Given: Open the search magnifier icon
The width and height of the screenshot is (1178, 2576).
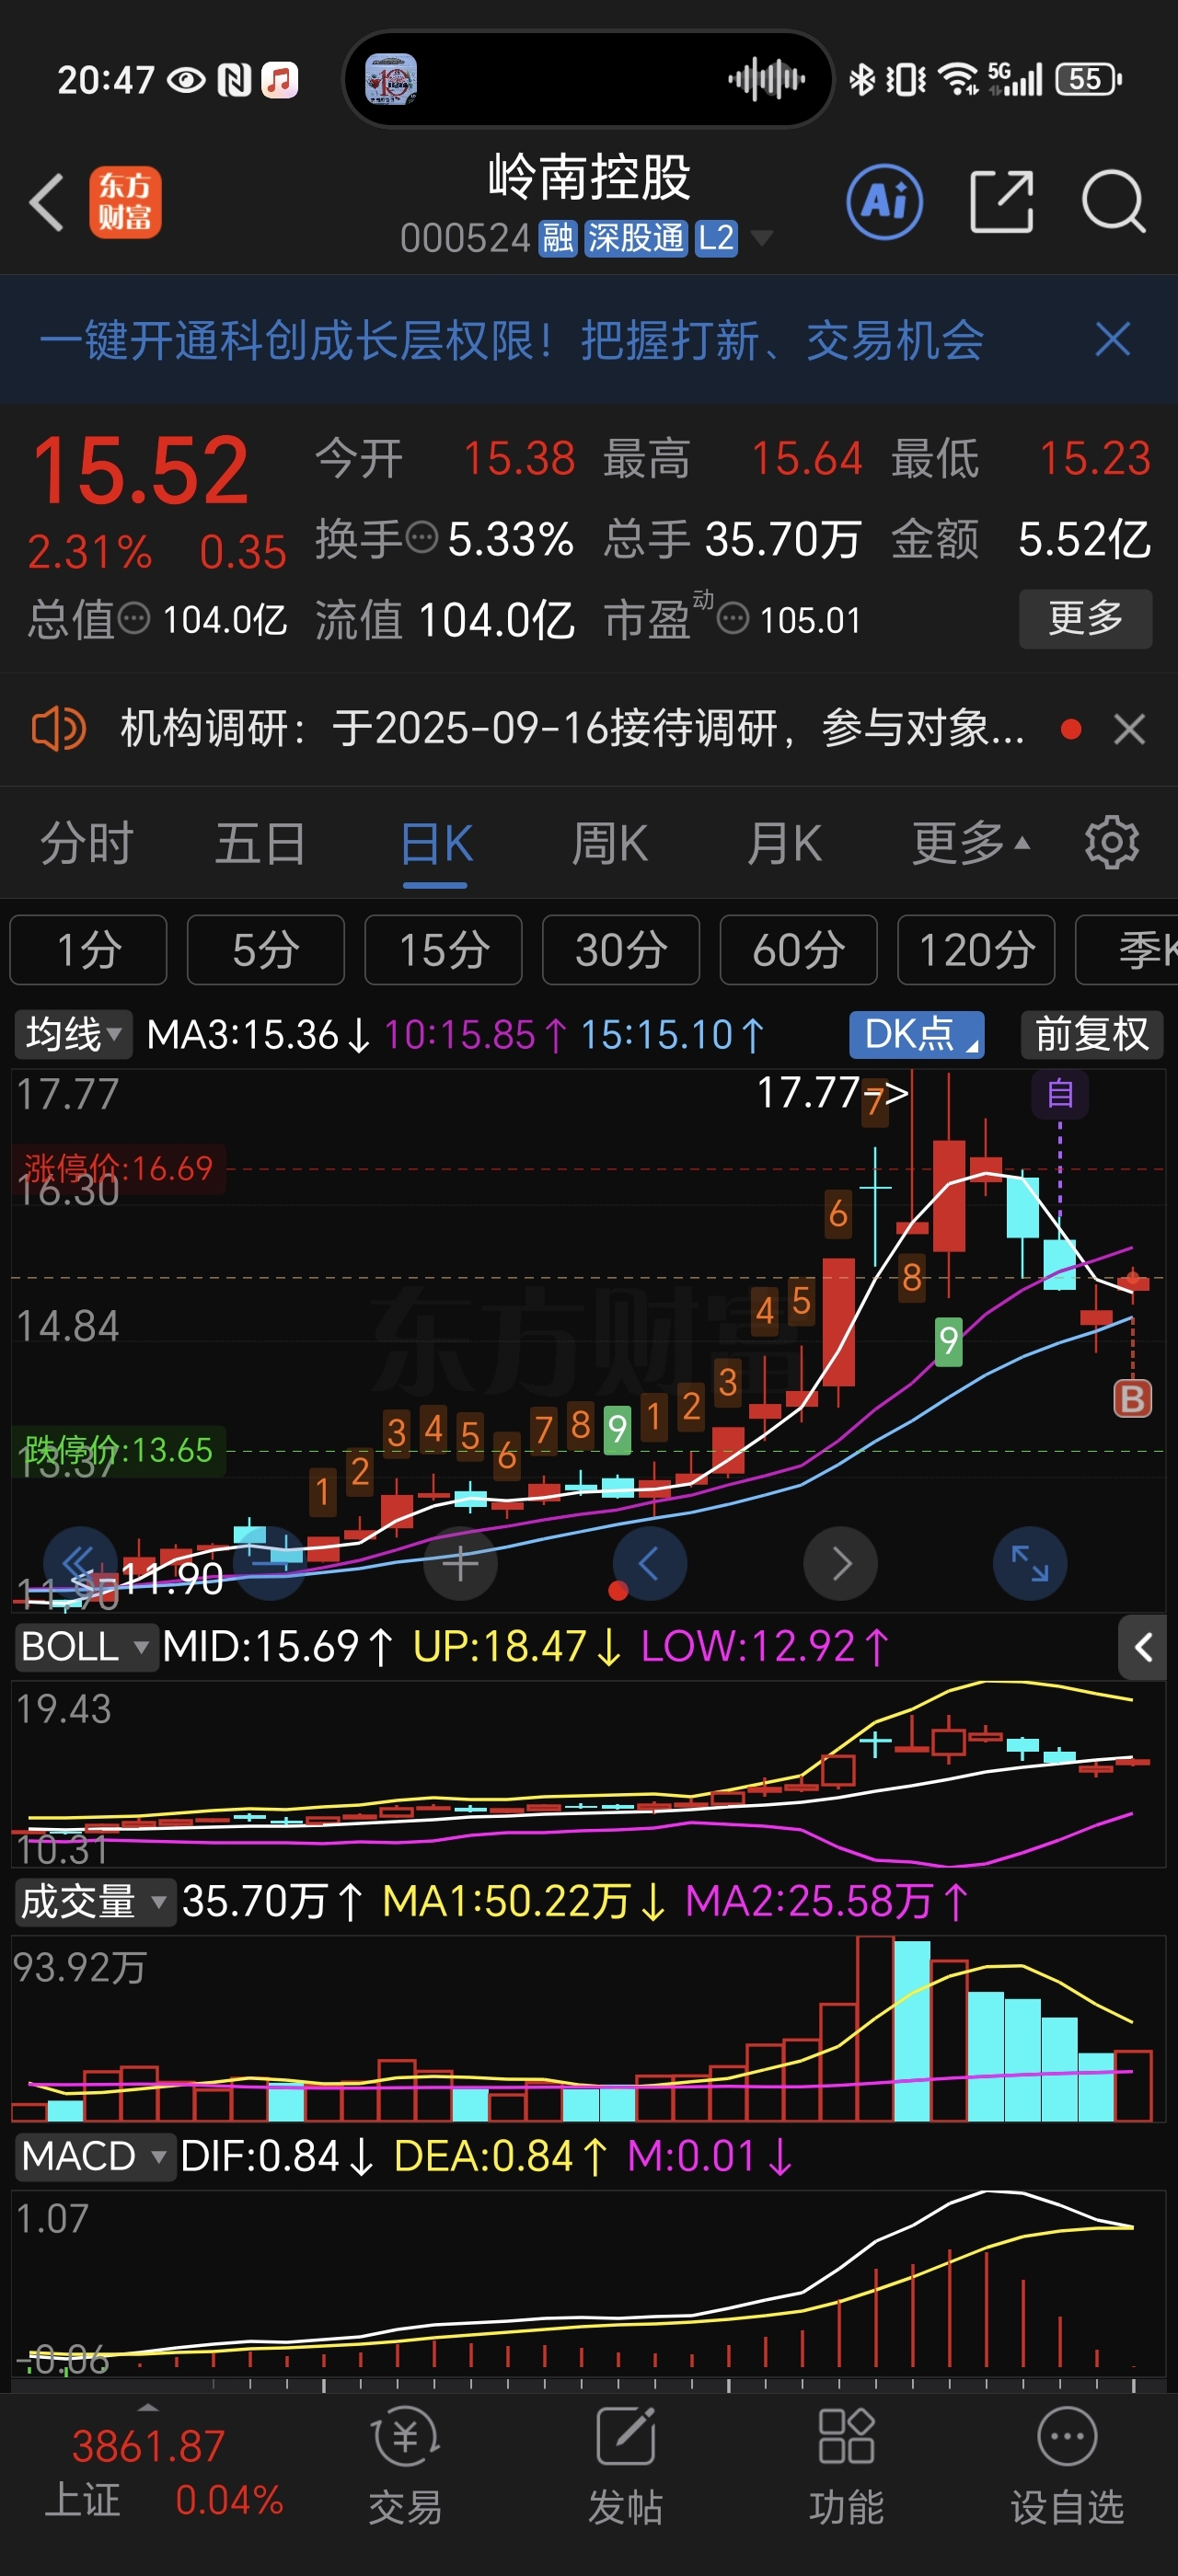Looking at the screenshot, I should 1113,202.
